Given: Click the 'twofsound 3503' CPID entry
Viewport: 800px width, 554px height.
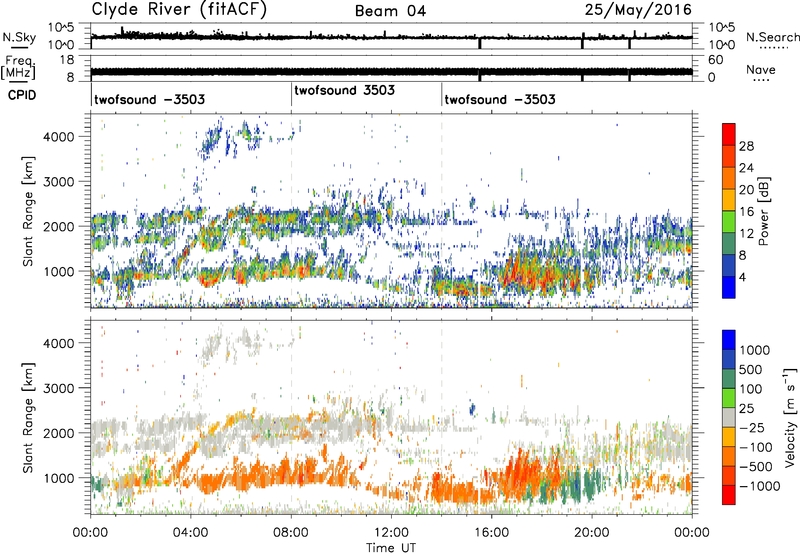Looking at the screenshot, I should (x=344, y=90).
